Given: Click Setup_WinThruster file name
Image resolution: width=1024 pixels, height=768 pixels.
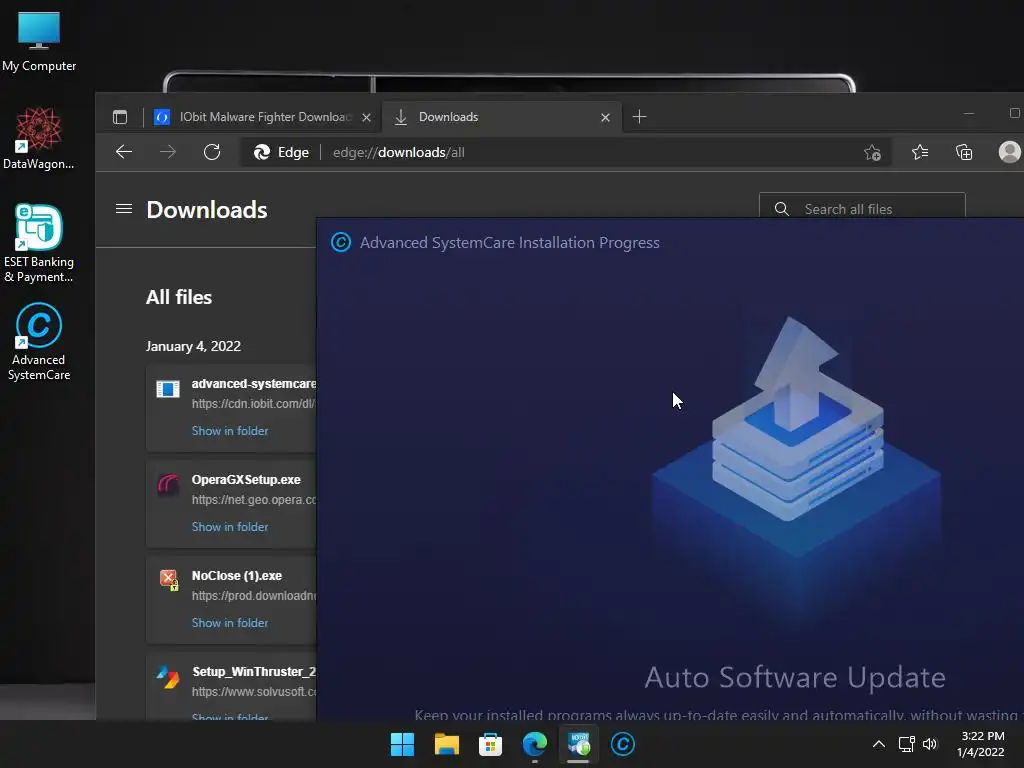Looking at the screenshot, I should coord(254,671).
